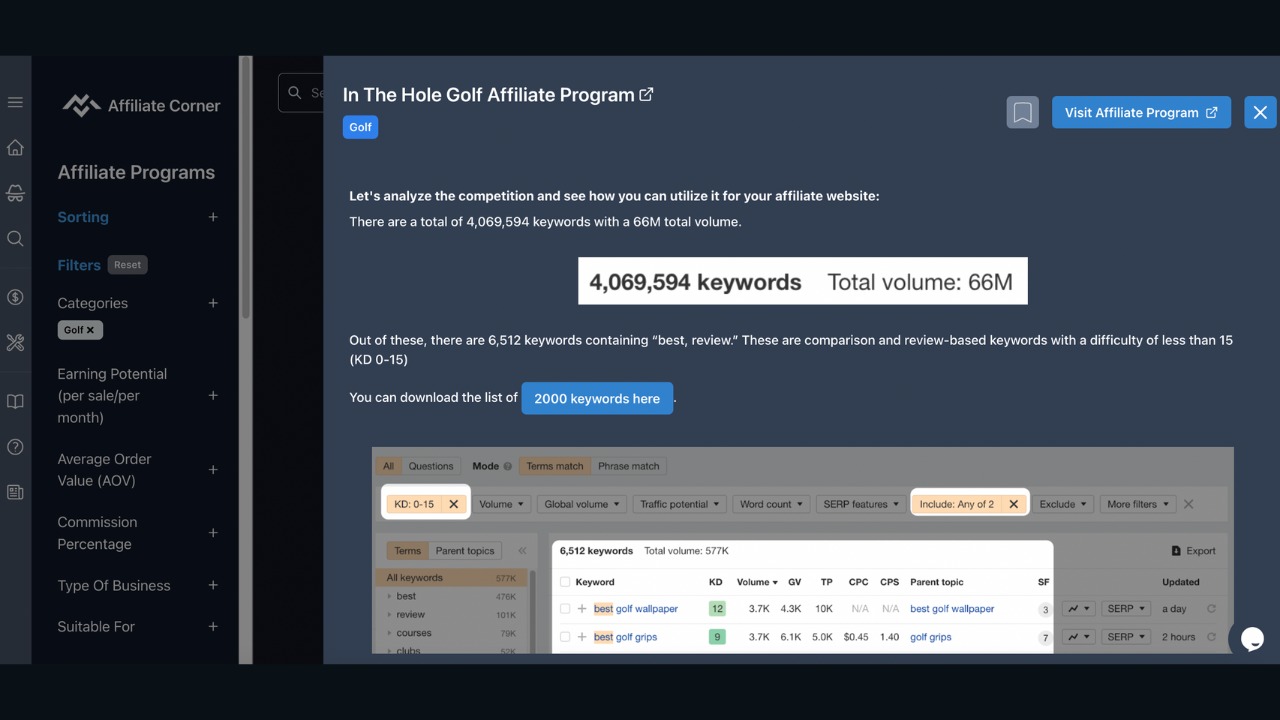Open SERP features dropdown in screenshot

pyautogui.click(x=861, y=504)
